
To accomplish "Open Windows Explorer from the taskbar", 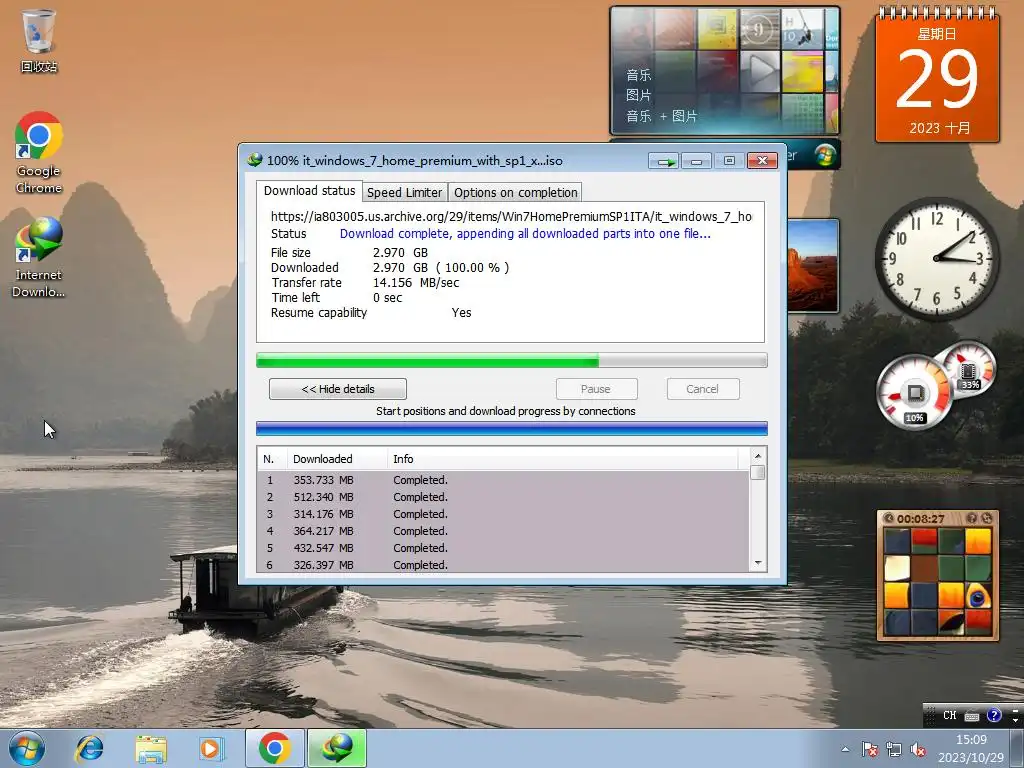I will [151, 748].
